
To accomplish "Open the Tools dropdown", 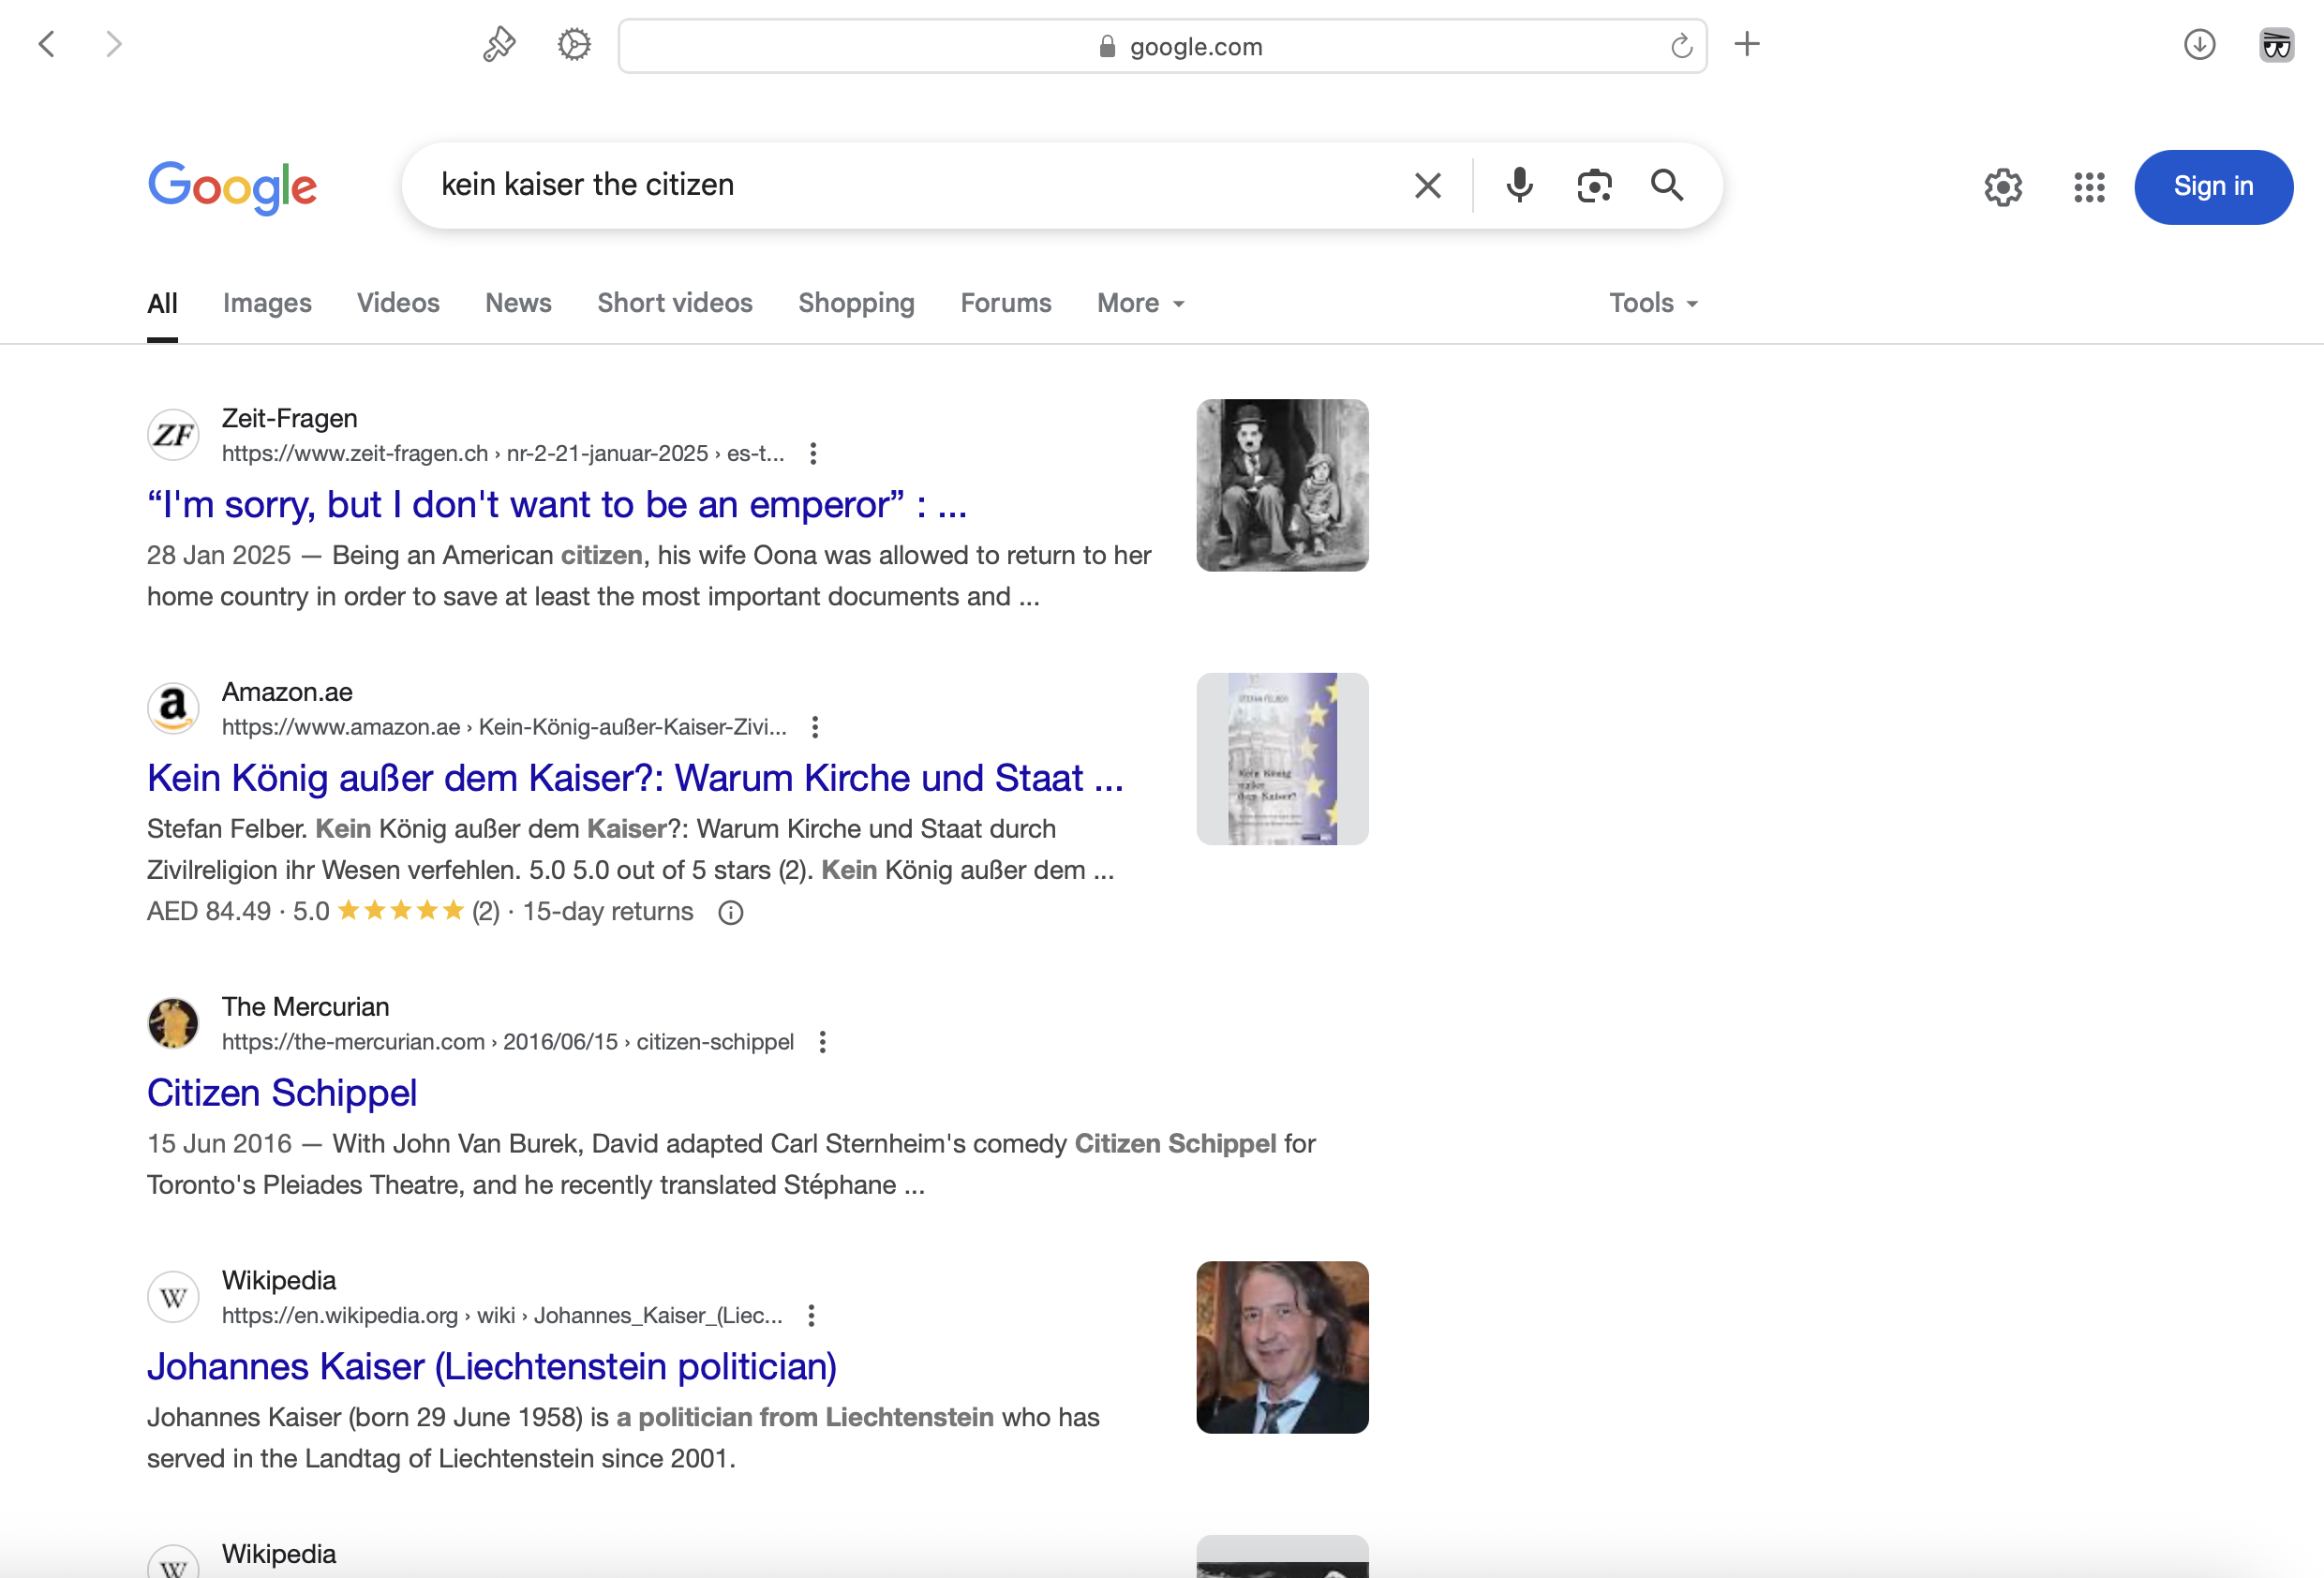I will coord(1650,303).
